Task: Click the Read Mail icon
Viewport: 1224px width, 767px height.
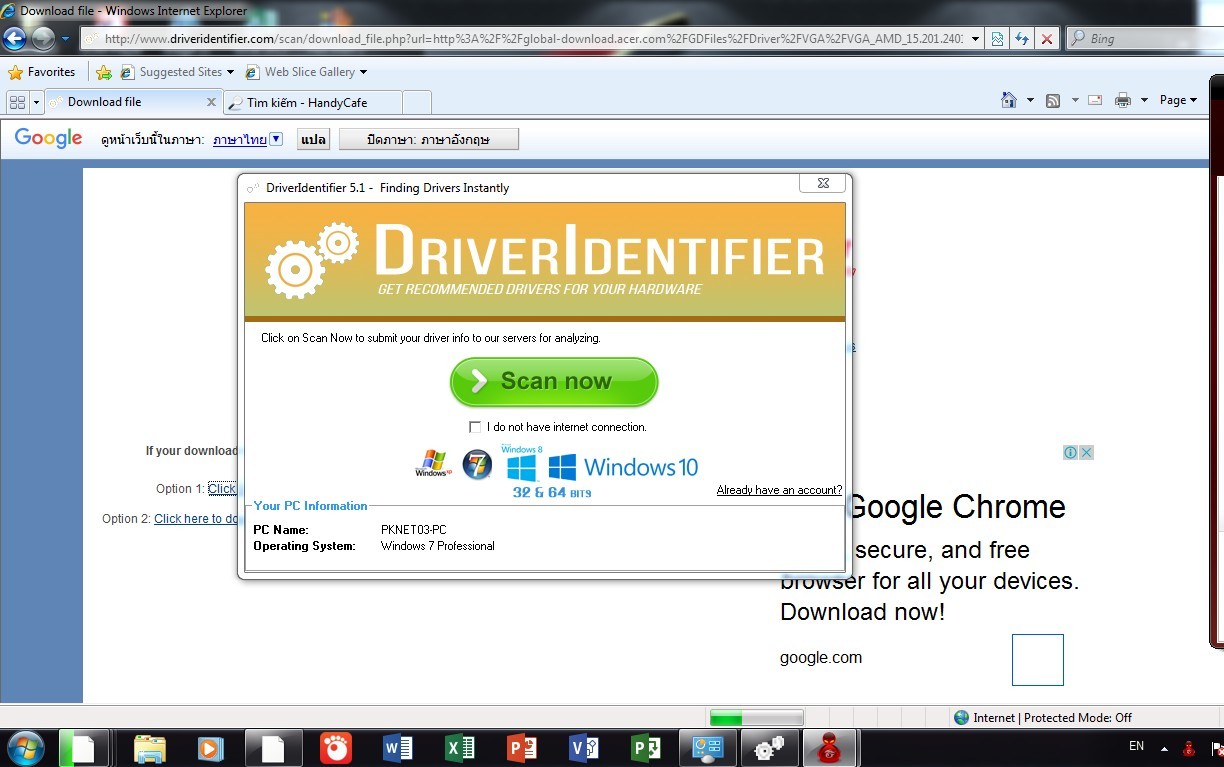Action: point(1095,100)
